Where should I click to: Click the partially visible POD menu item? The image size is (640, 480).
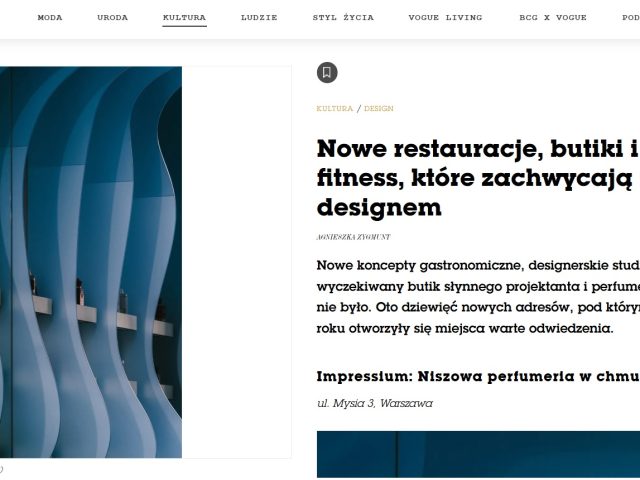[x=631, y=18]
